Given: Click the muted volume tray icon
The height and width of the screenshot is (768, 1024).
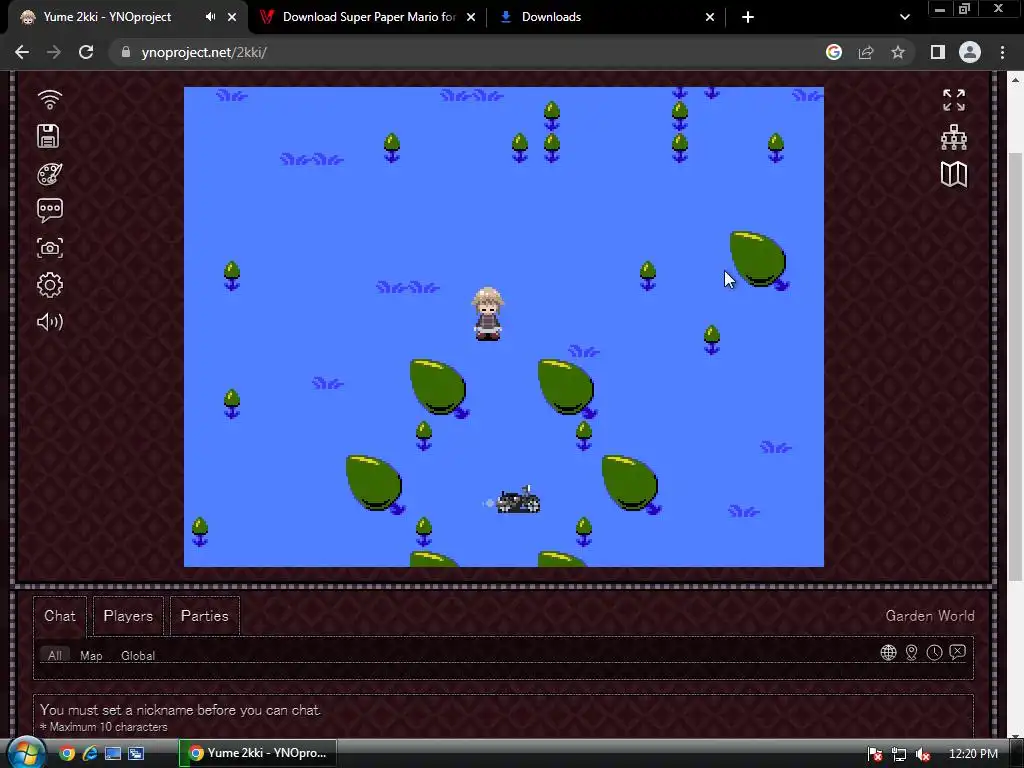Looking at the screenshot, I should [923, 754].
